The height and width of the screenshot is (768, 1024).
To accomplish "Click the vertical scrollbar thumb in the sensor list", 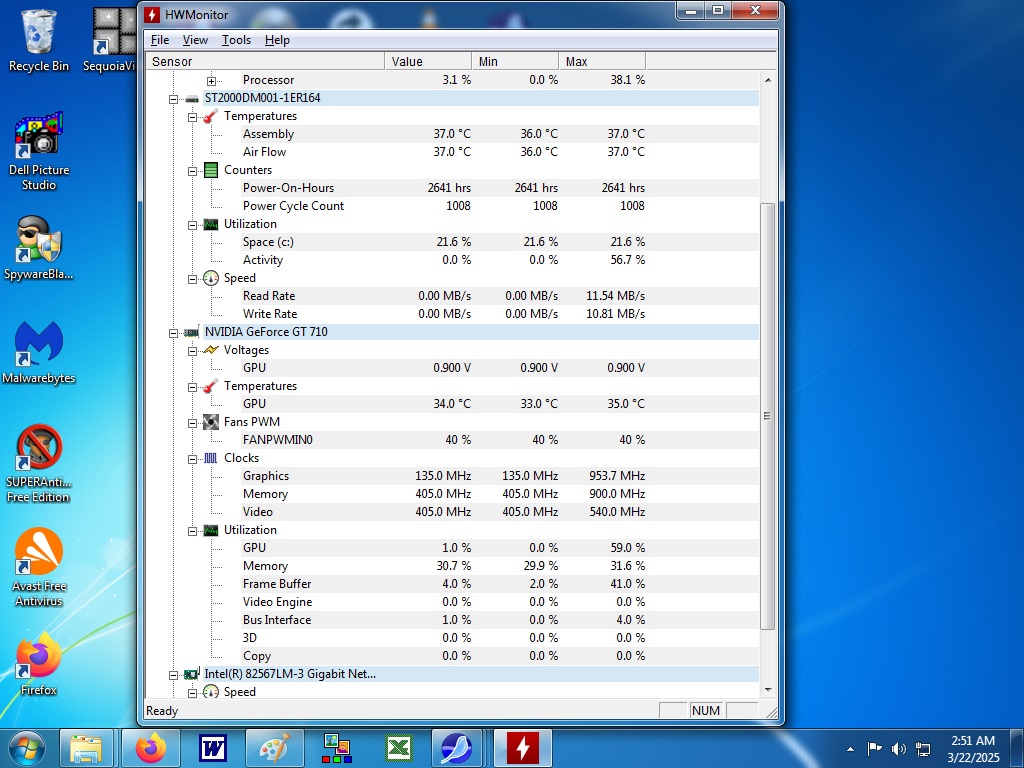I will [768, 416].
